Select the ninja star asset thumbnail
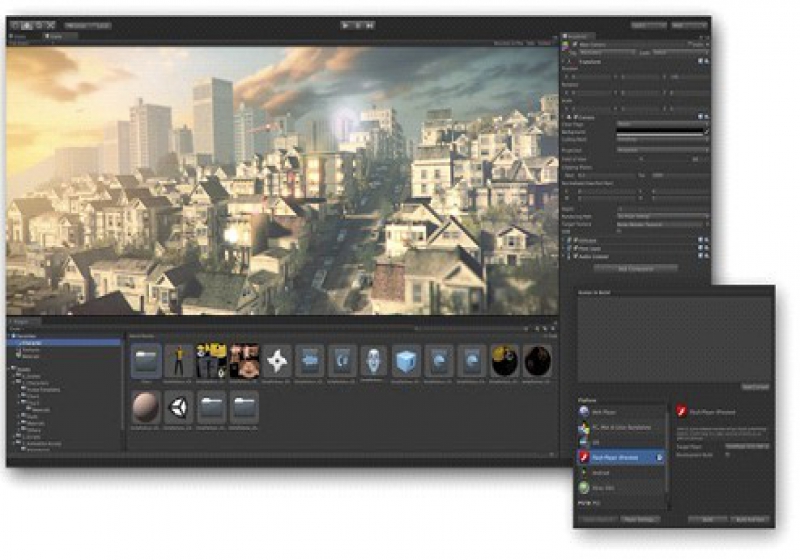The image size is (800, 560). [277, 361]
